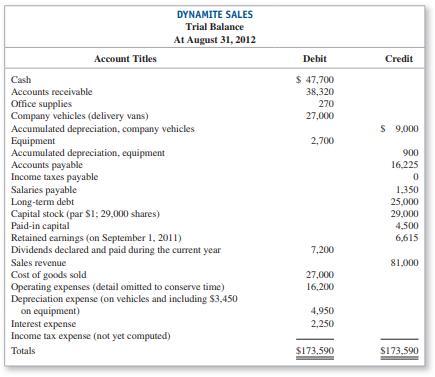Select Capital stock (par $1) label
The width and height of the screenshot is (435, 377).
(x=85, y=214)
